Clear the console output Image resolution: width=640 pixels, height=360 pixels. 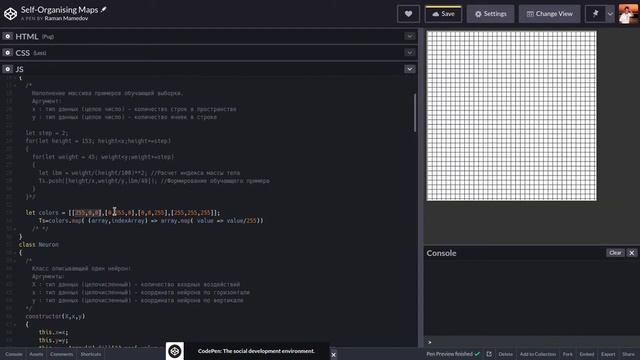[x=615, y=253]
